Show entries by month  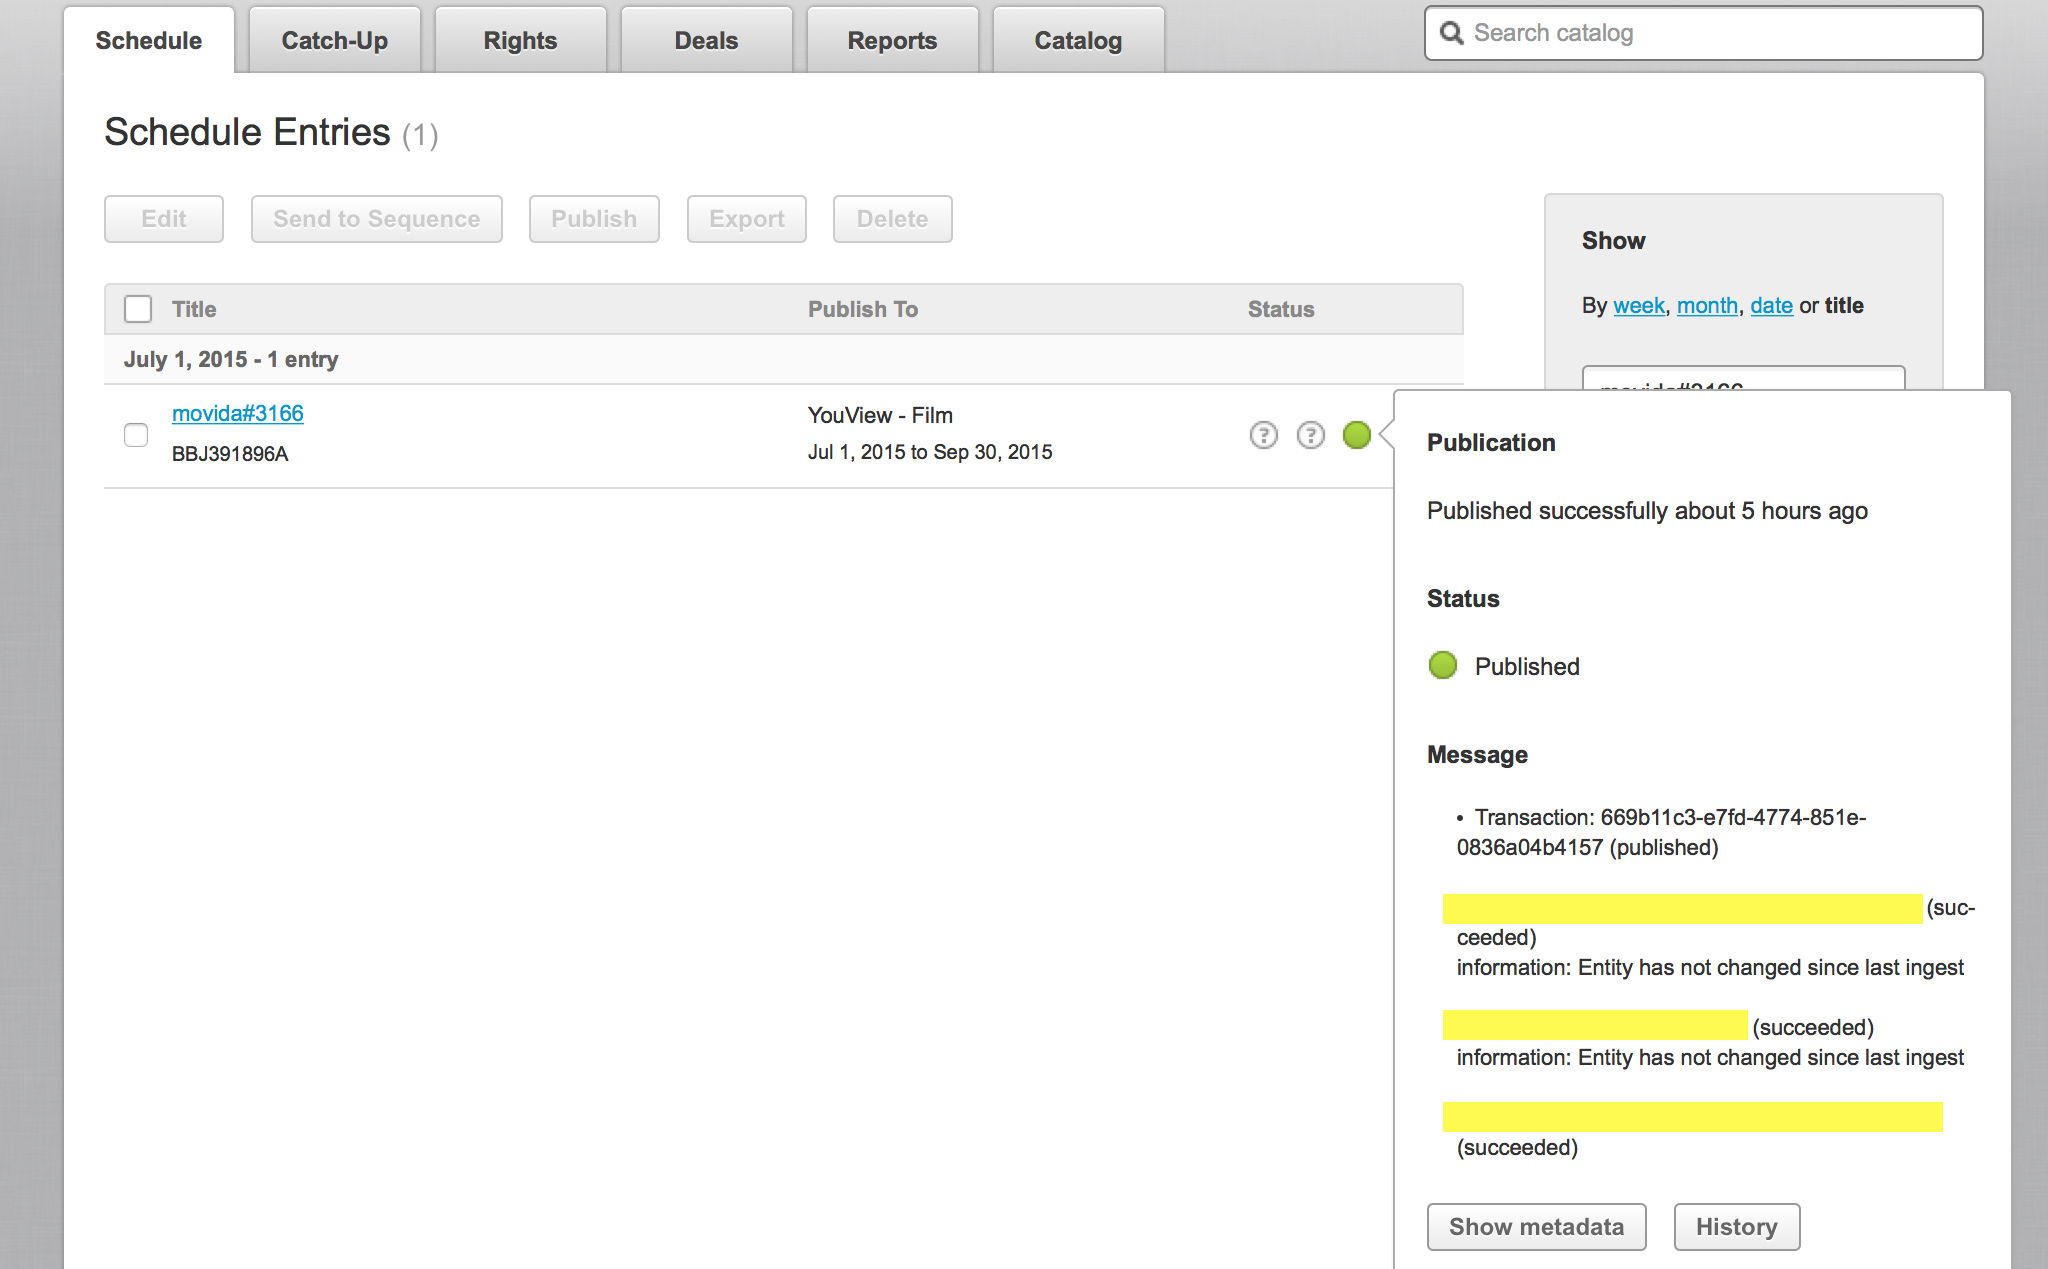point(1707,305)
